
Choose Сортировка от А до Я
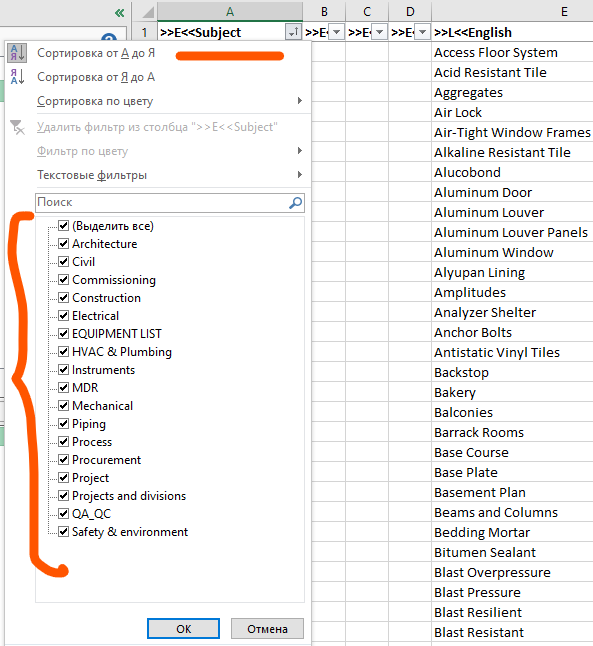pyautogui.click(x=96, y=53)
